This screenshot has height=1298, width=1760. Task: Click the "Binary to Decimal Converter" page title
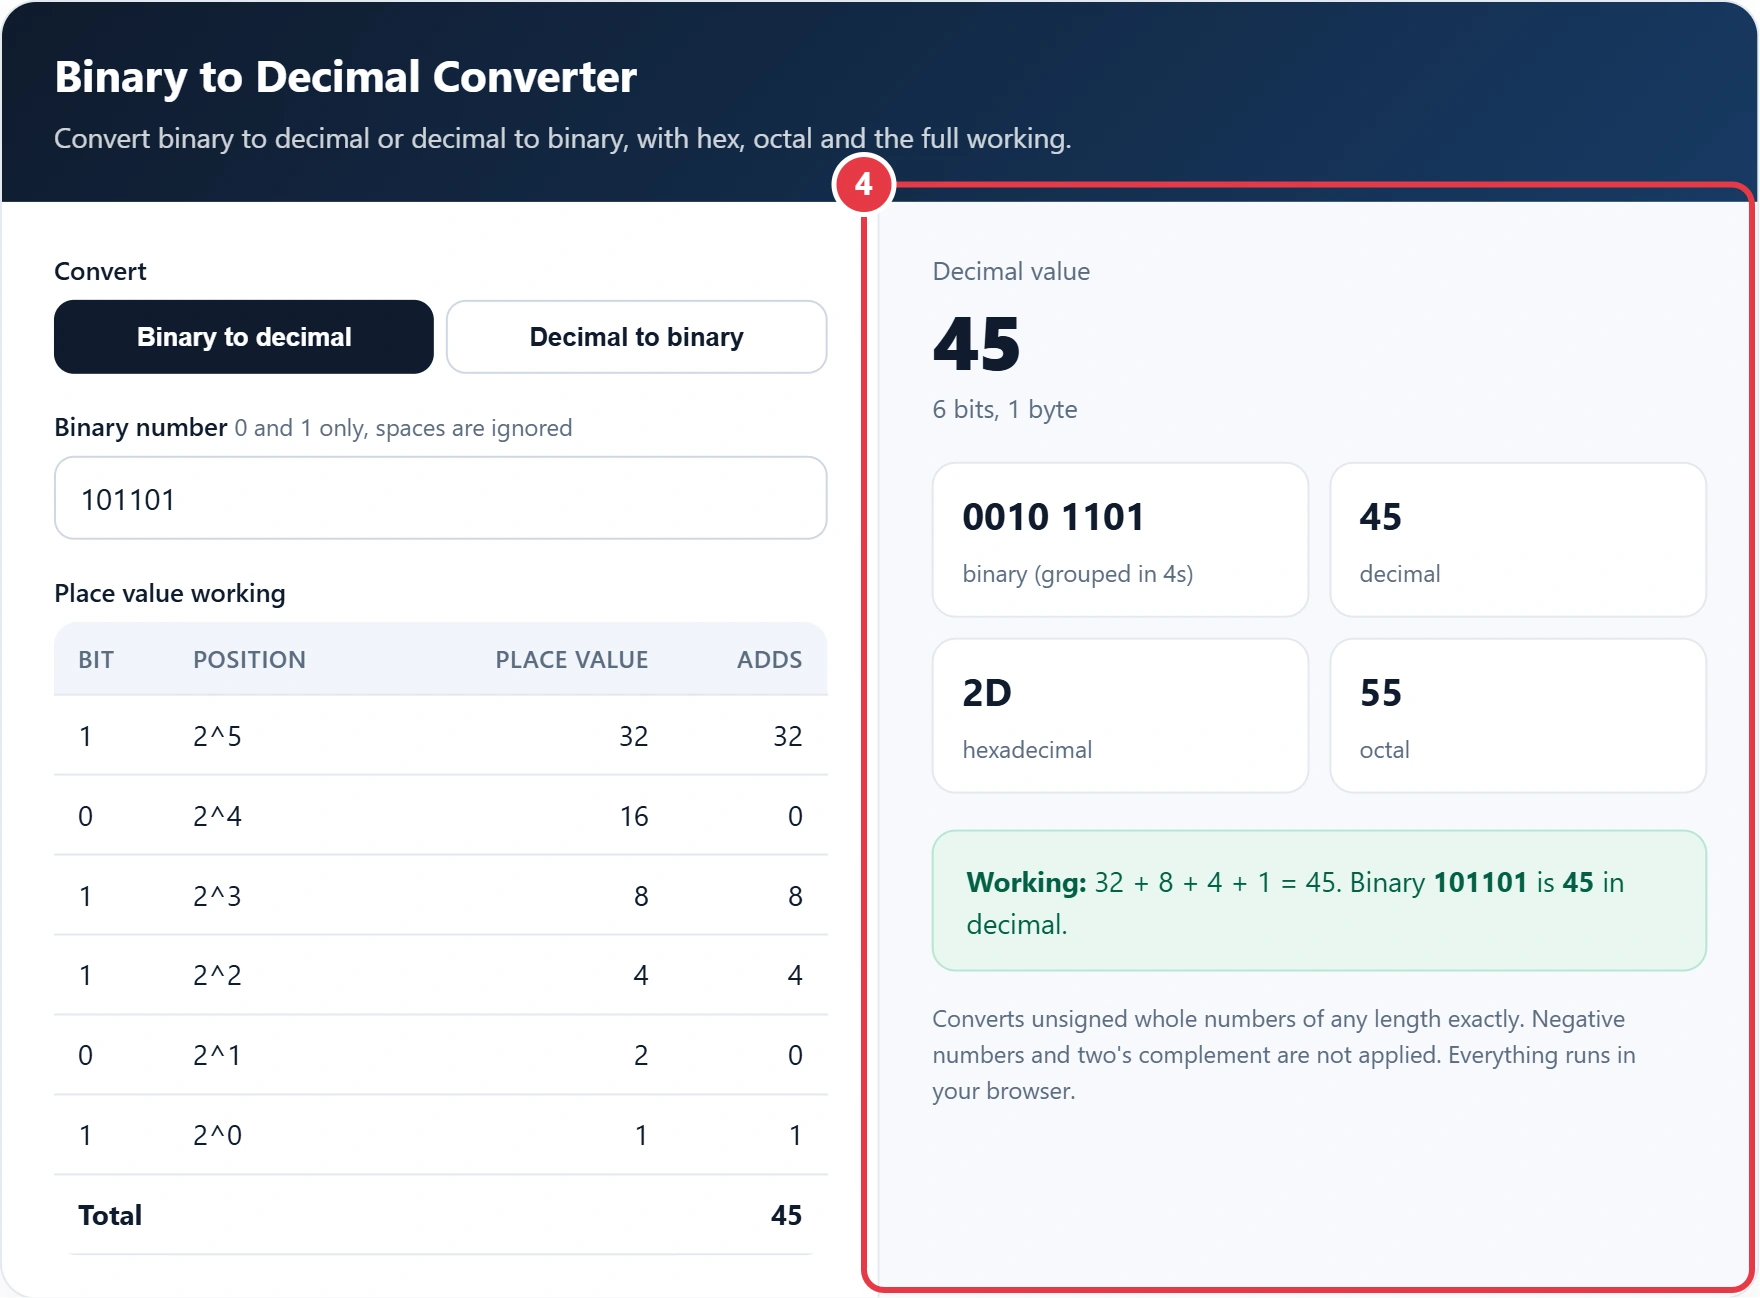click(345, 77)
